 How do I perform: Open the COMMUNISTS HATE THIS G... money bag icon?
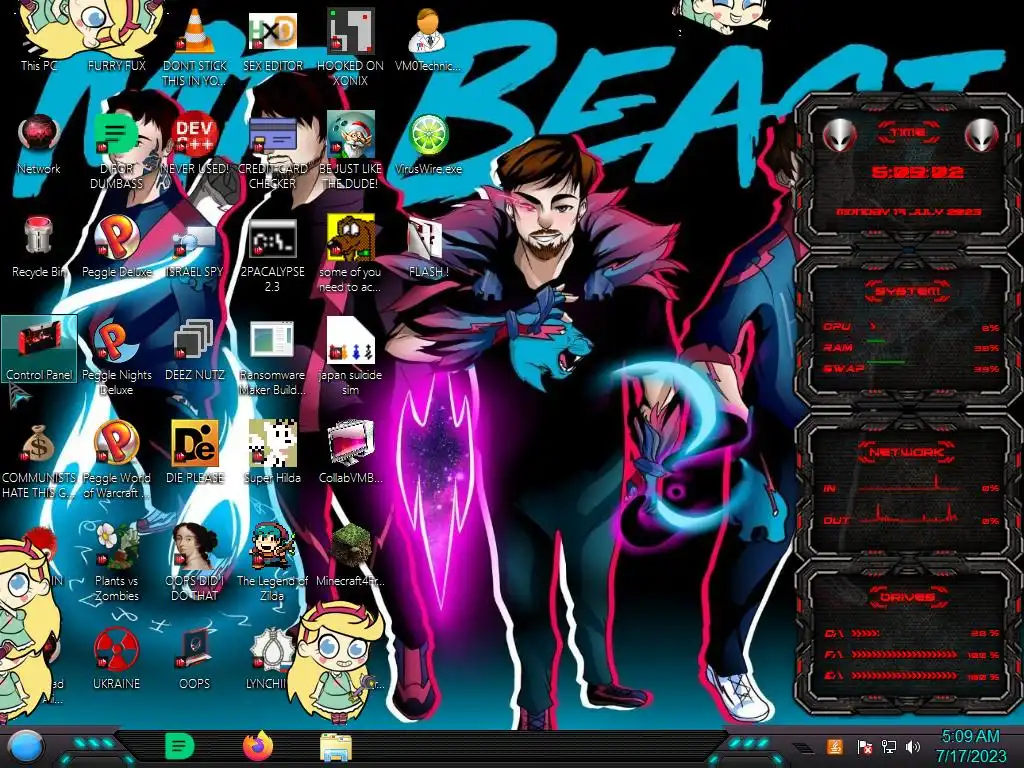click(x=39, y=460)
